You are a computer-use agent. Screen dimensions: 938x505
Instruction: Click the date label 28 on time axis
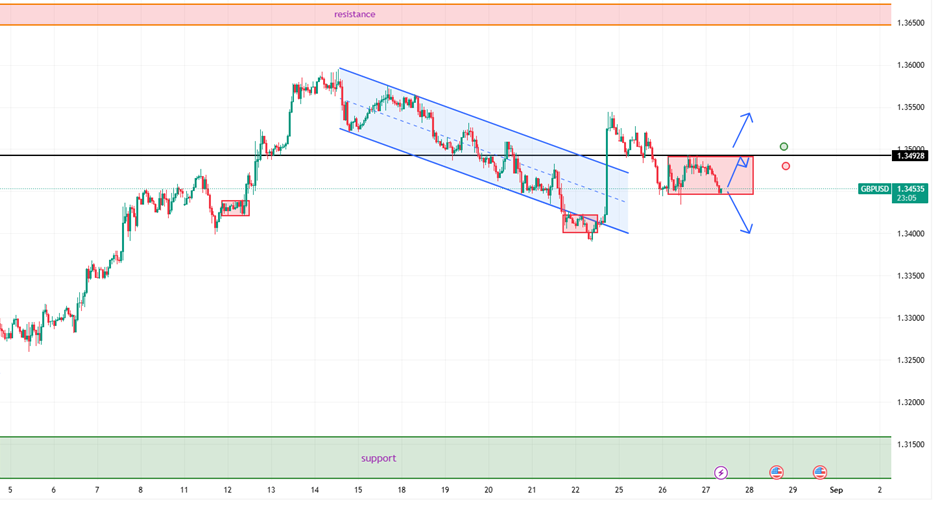click(x=749, y=490)
